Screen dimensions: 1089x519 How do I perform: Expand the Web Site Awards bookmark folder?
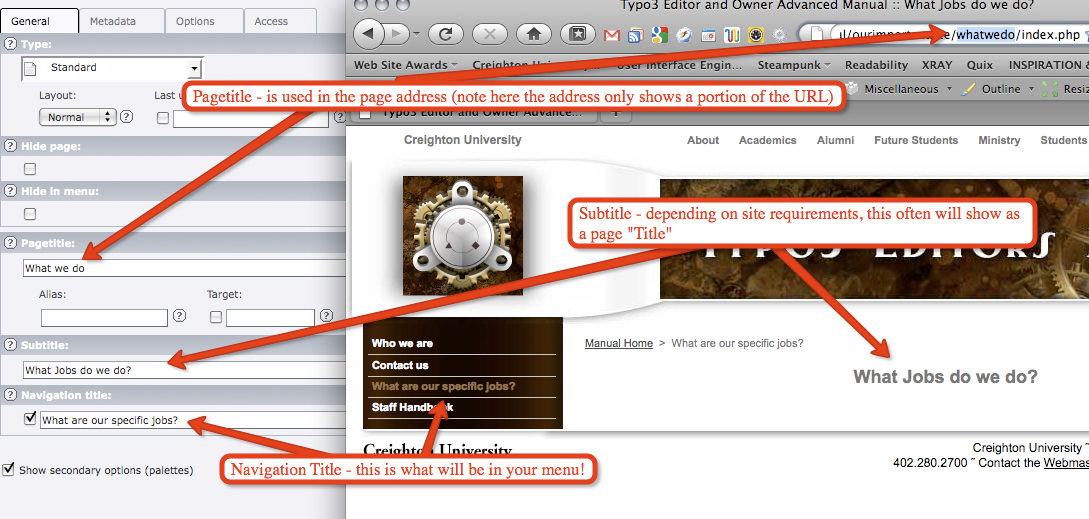pos(405,65)
